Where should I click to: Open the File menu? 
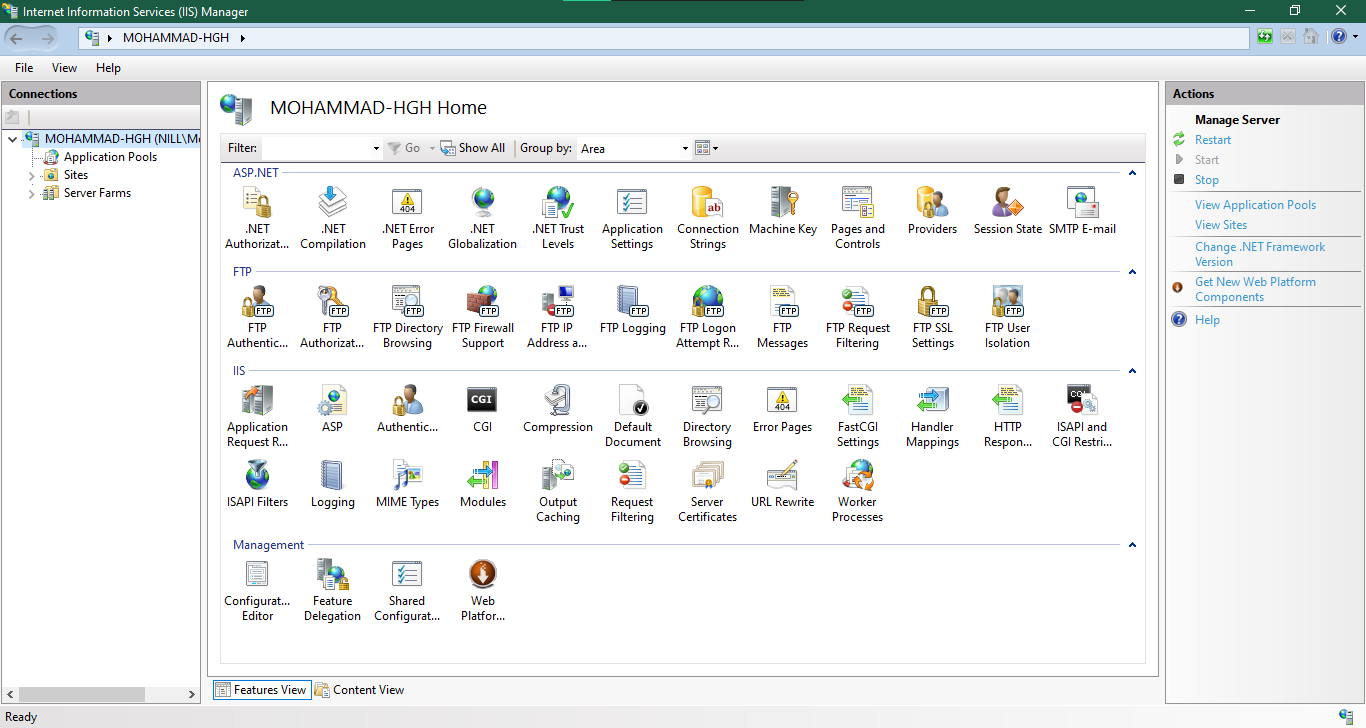click(x=24, y=68)
